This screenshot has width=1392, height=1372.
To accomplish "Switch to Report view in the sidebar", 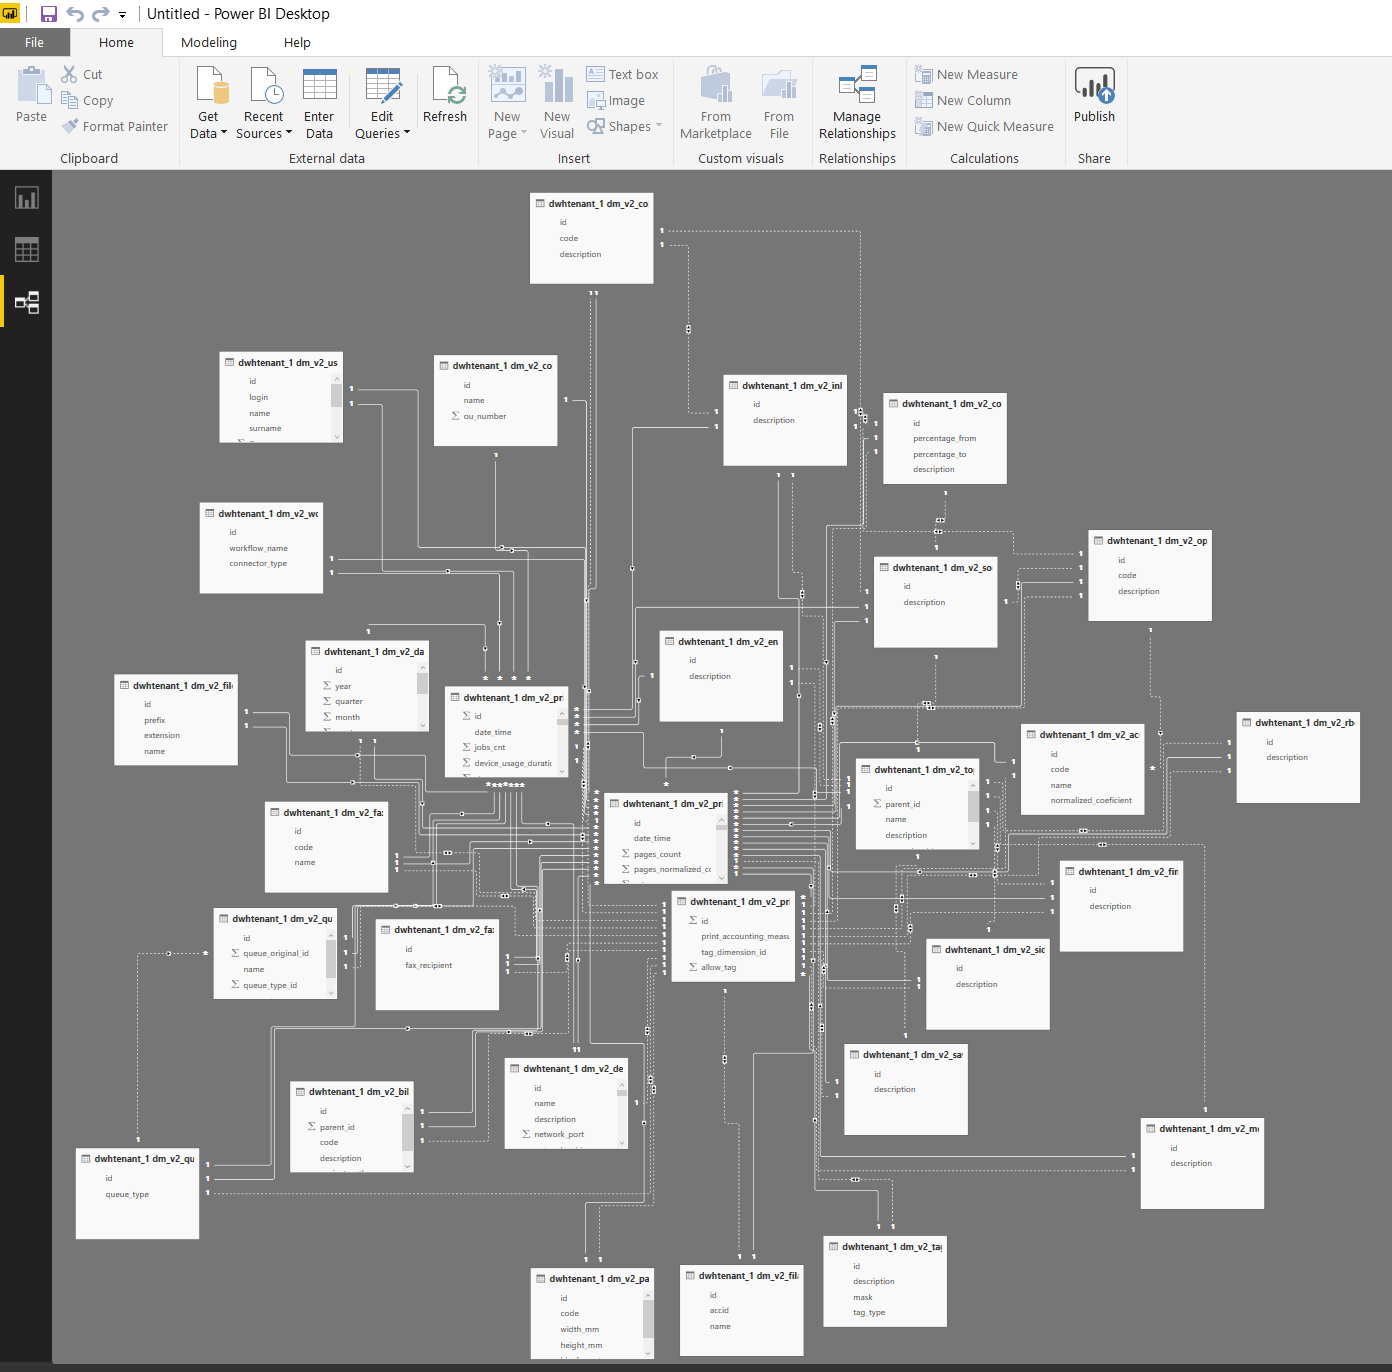I will click(25, 197).
